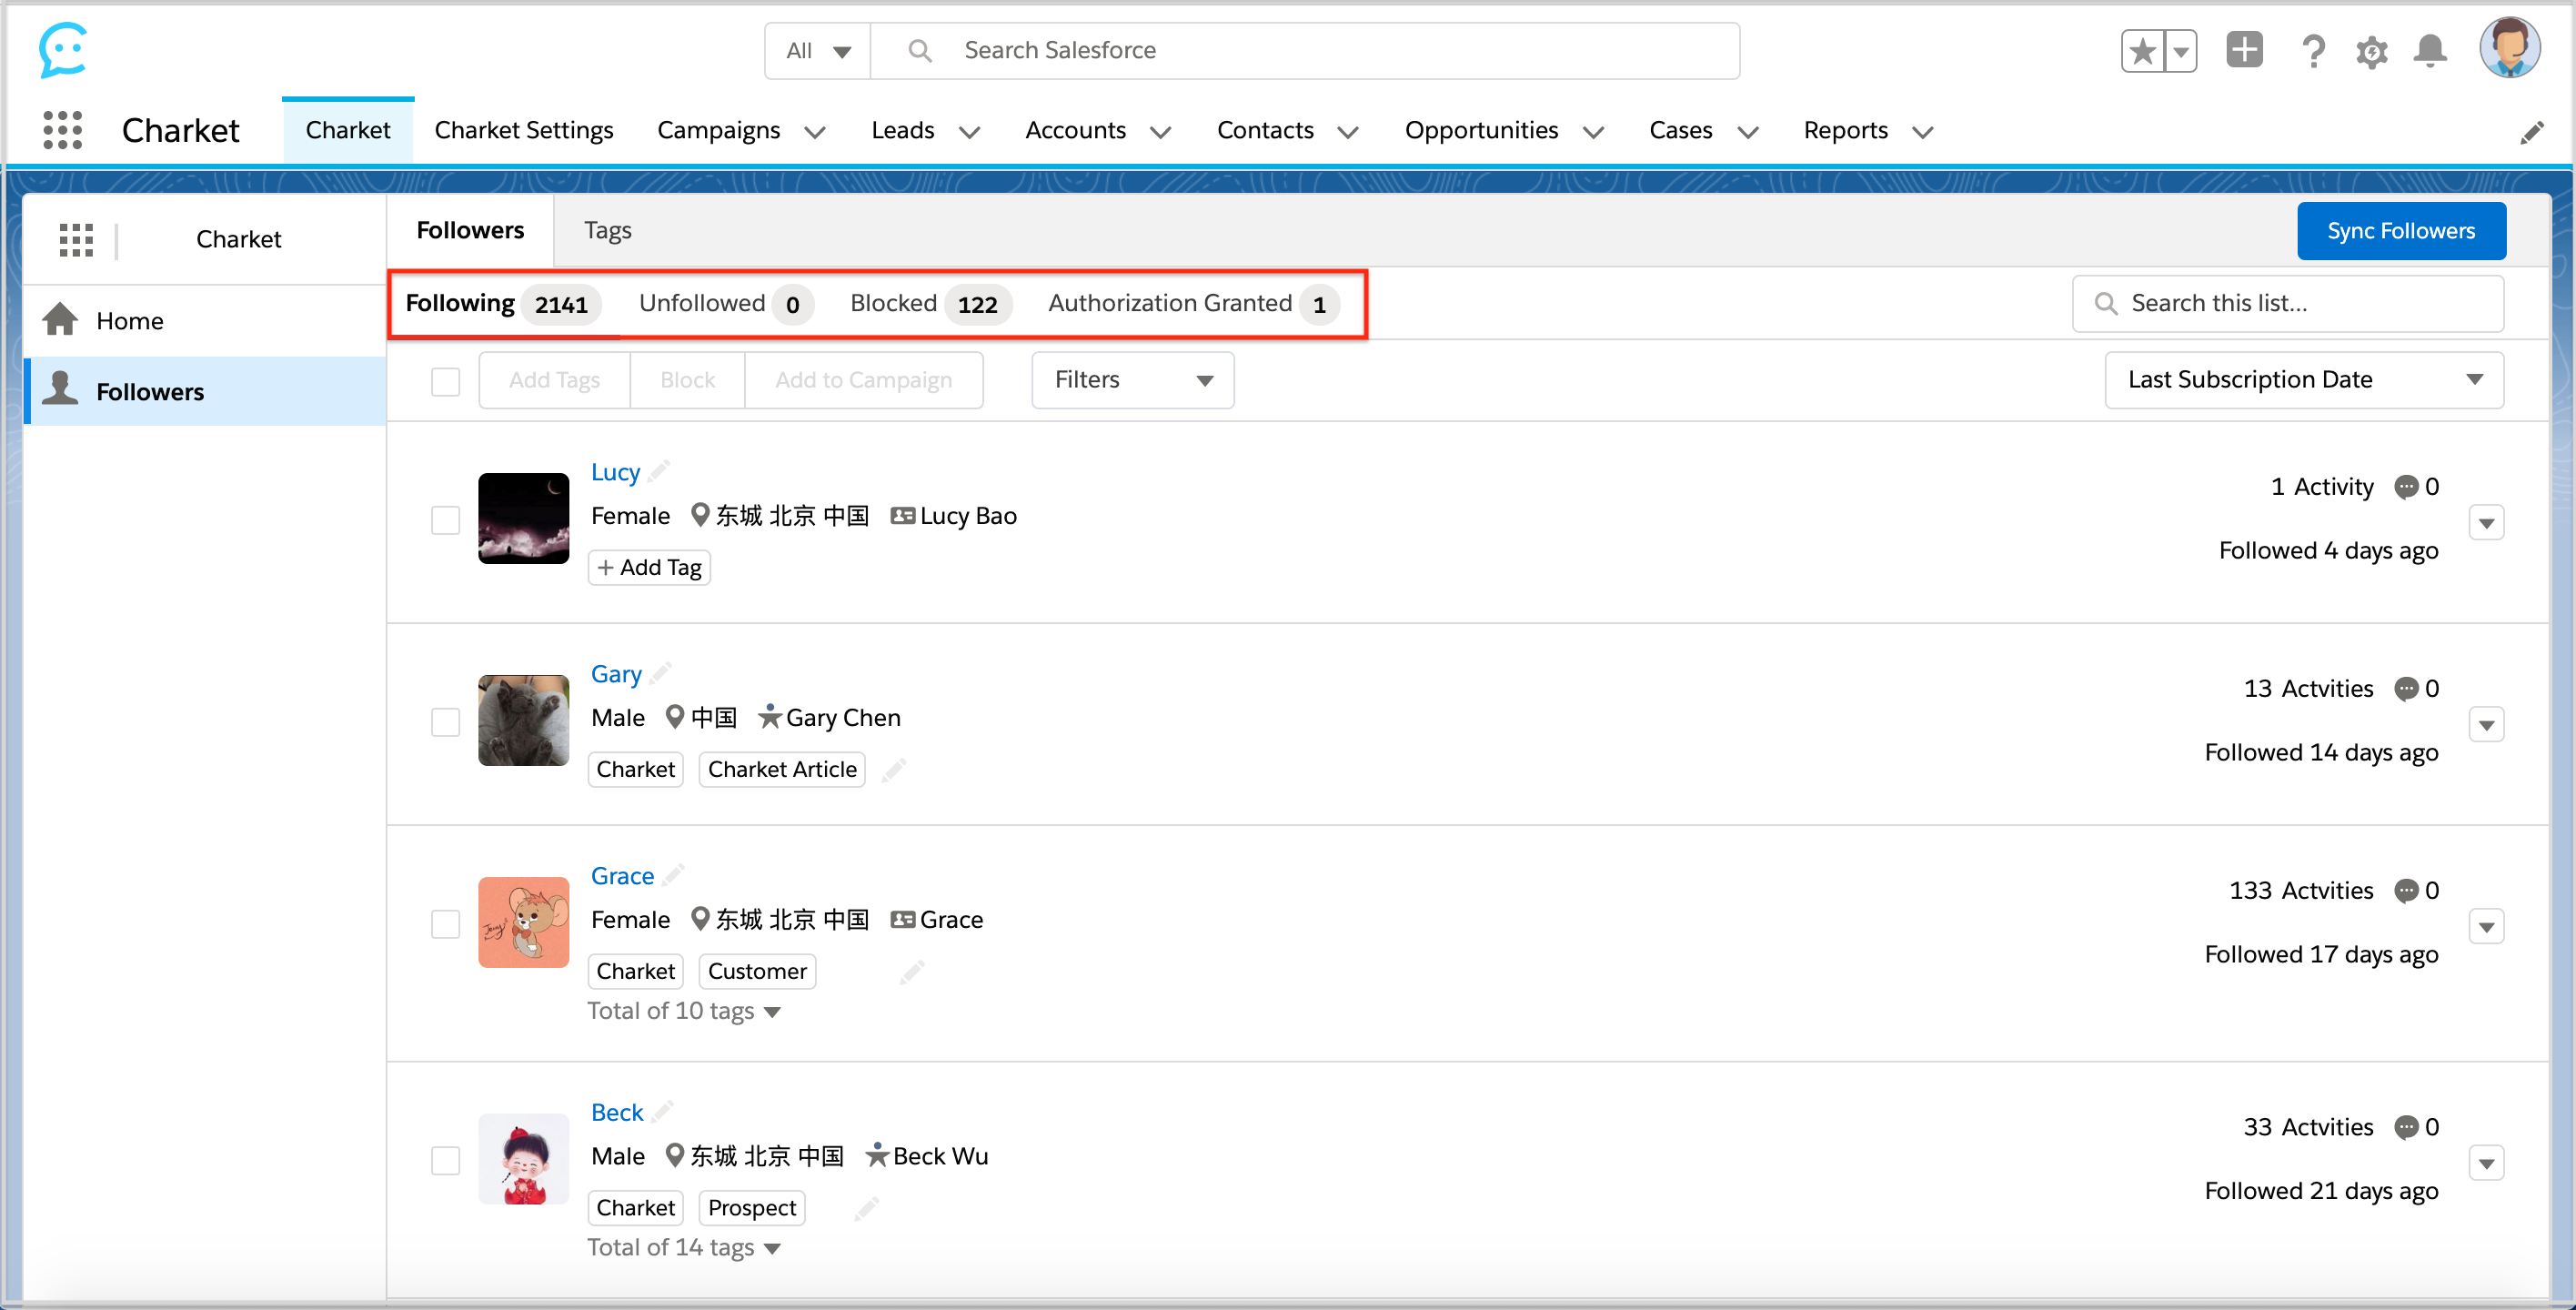Screen dimensions: 2576x1310
Task: Click the global actions plus icon
Action: pyautogui.click(x=2244, y=50)
